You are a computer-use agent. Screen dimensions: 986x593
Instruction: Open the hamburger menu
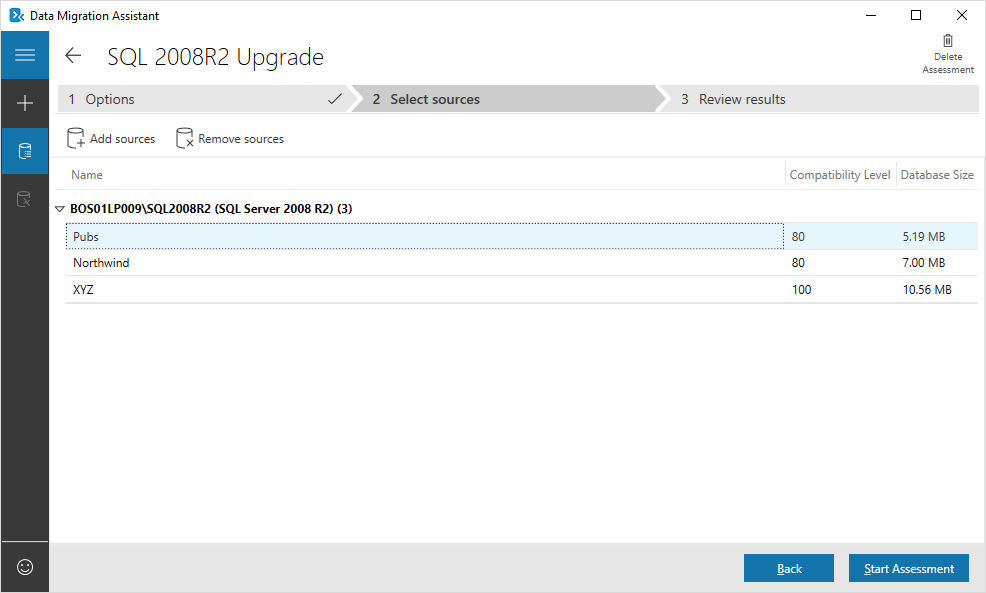(x=25, y=55)
